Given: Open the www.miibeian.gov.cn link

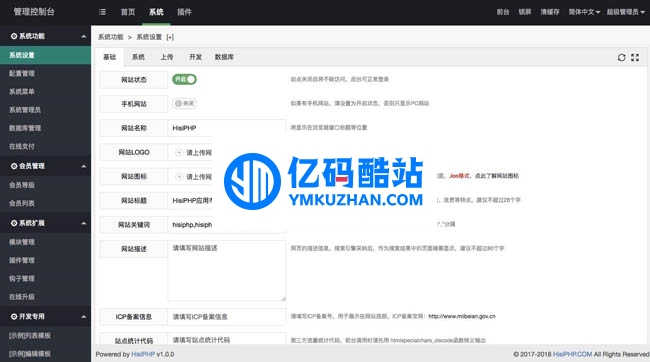Looking at the screenshot, I should pyautogui.click(x=462, y=316).
